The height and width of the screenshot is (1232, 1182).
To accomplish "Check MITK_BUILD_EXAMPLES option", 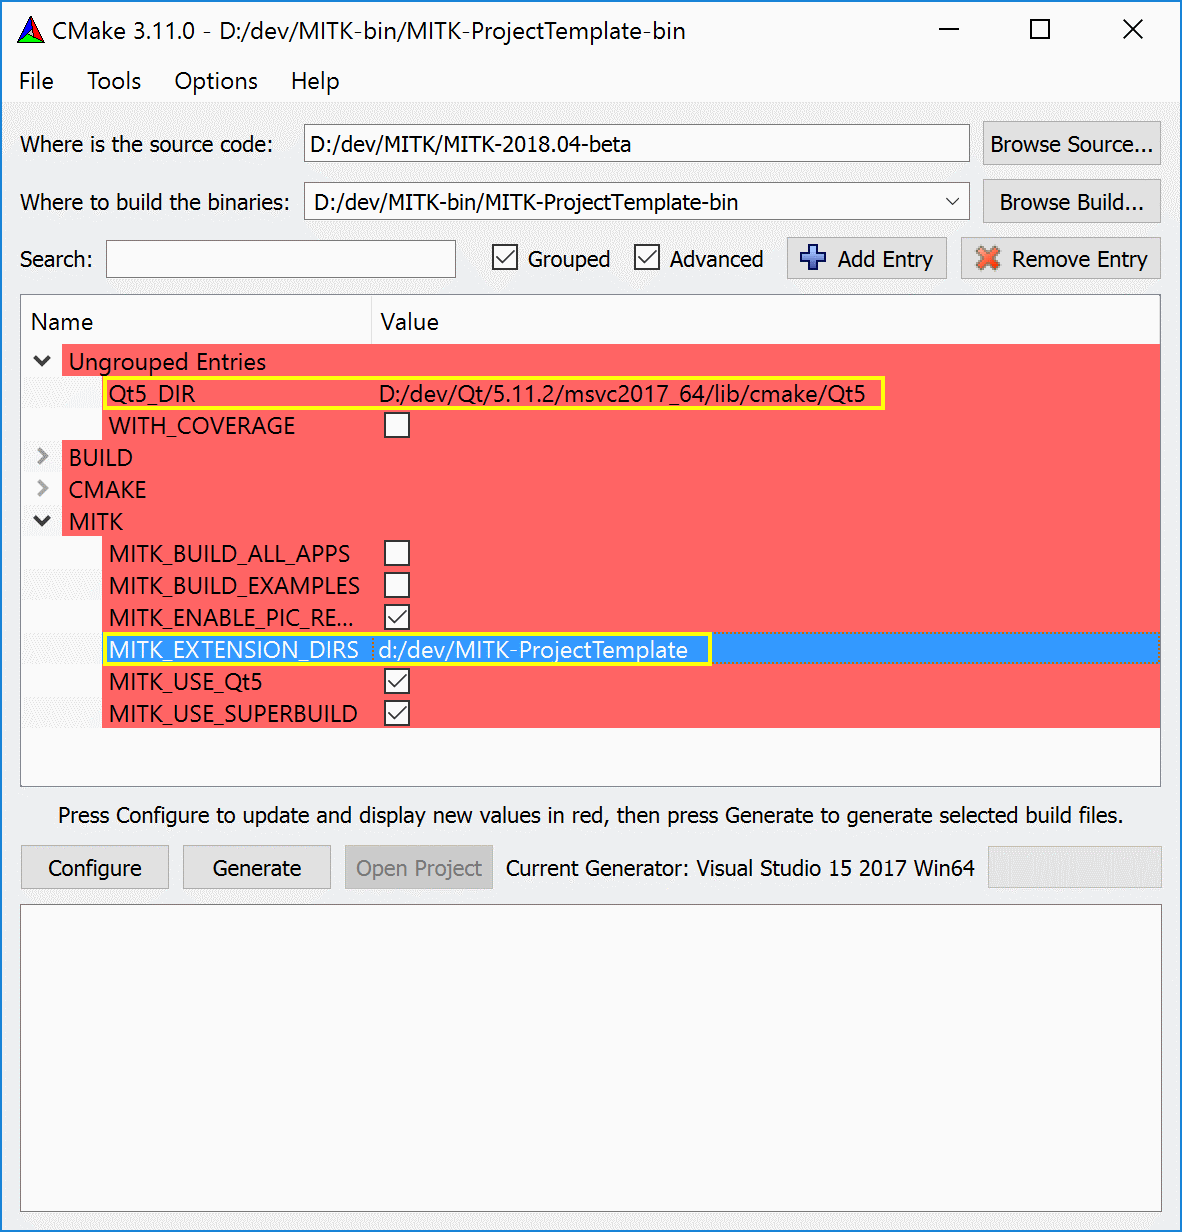I will [397, 586].
